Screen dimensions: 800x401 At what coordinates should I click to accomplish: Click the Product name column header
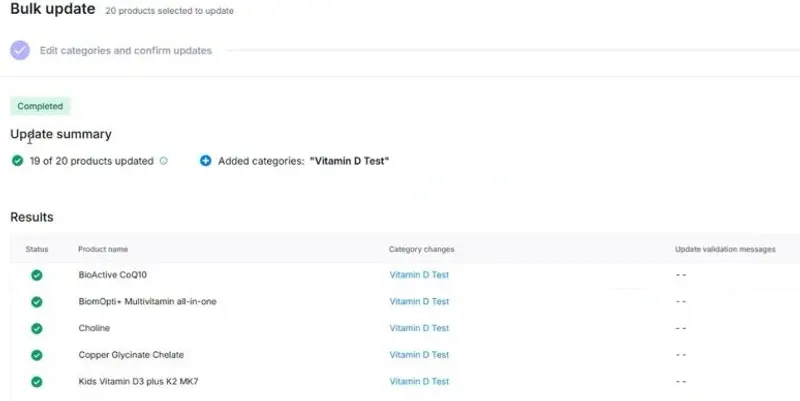click(103, 249)
